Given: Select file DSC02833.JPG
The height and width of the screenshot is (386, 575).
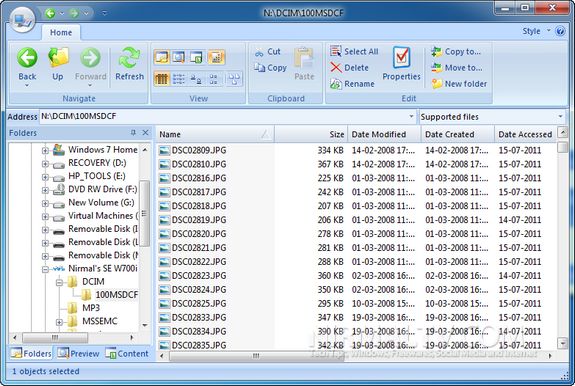Looking at the screenshot, I should (x=199, y=317).
